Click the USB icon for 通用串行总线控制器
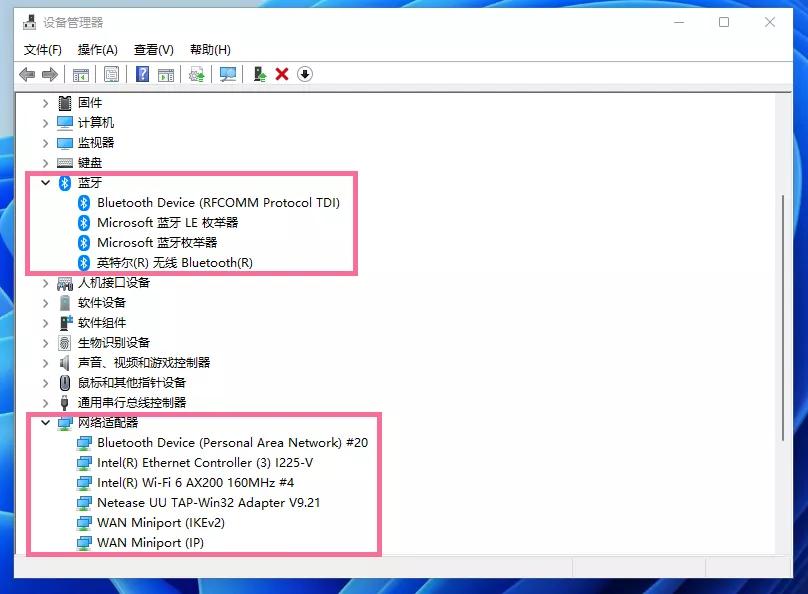Screen dimensions: 808x594 64,403
